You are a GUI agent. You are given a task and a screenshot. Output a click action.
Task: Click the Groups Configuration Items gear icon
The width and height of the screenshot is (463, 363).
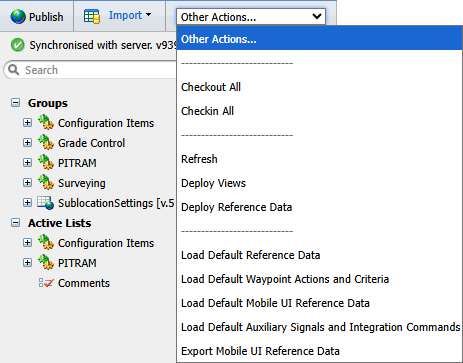coord(46,122)
